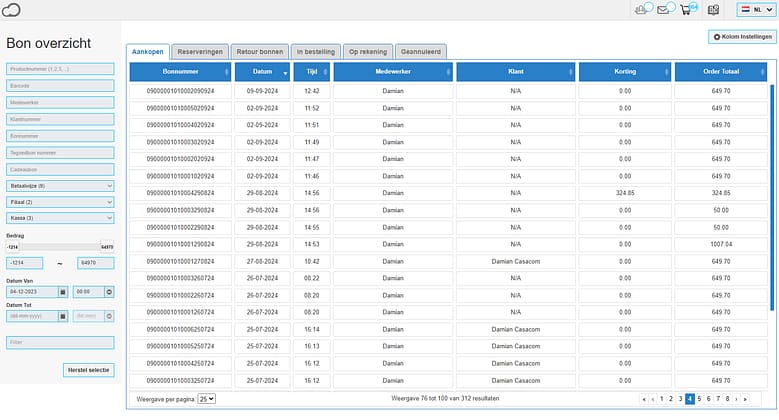Open calendar picker for Datum Tot
This screenshot has width=779, height=420.
tap(63, 316)
